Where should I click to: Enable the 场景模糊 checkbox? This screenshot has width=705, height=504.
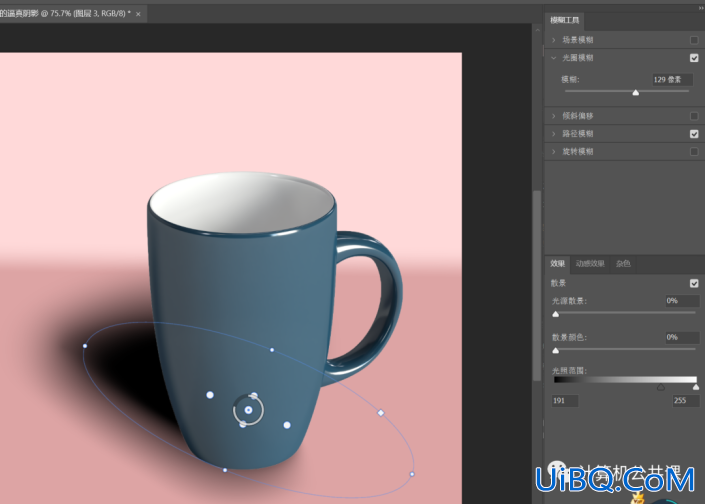[694, 40]
